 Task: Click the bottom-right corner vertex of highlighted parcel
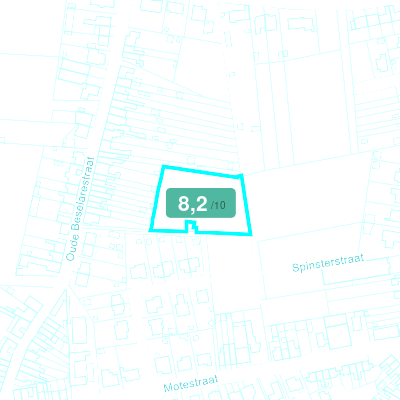[251, 234]
